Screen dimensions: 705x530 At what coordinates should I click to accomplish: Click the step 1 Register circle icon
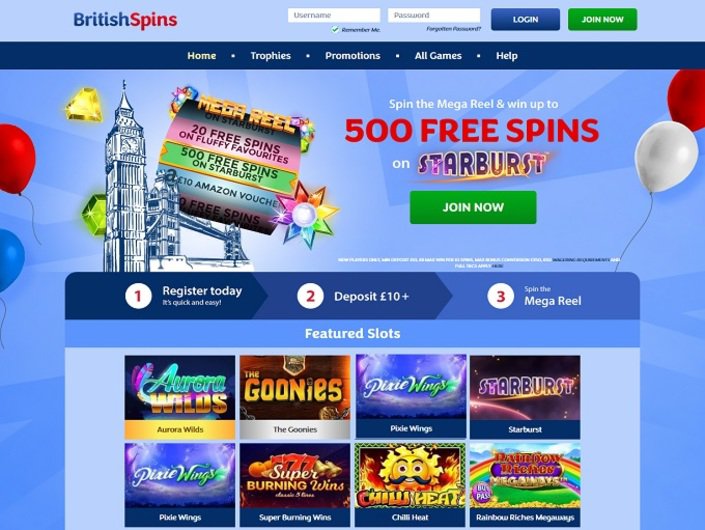138,296
